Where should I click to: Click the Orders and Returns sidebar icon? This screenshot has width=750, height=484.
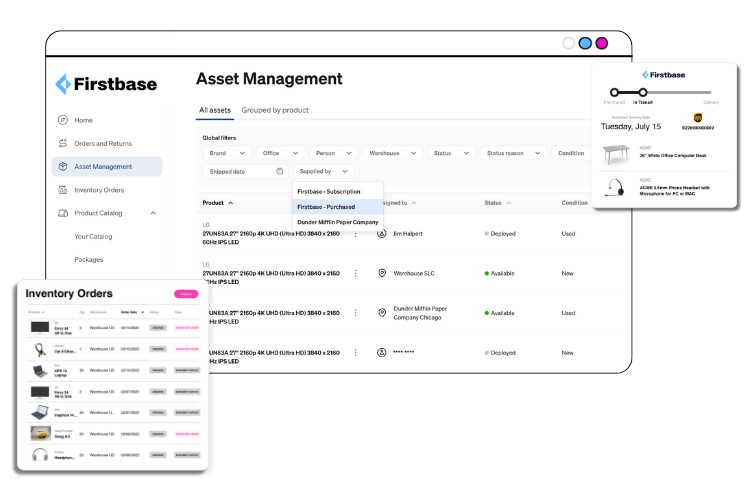tap(63, 144)
